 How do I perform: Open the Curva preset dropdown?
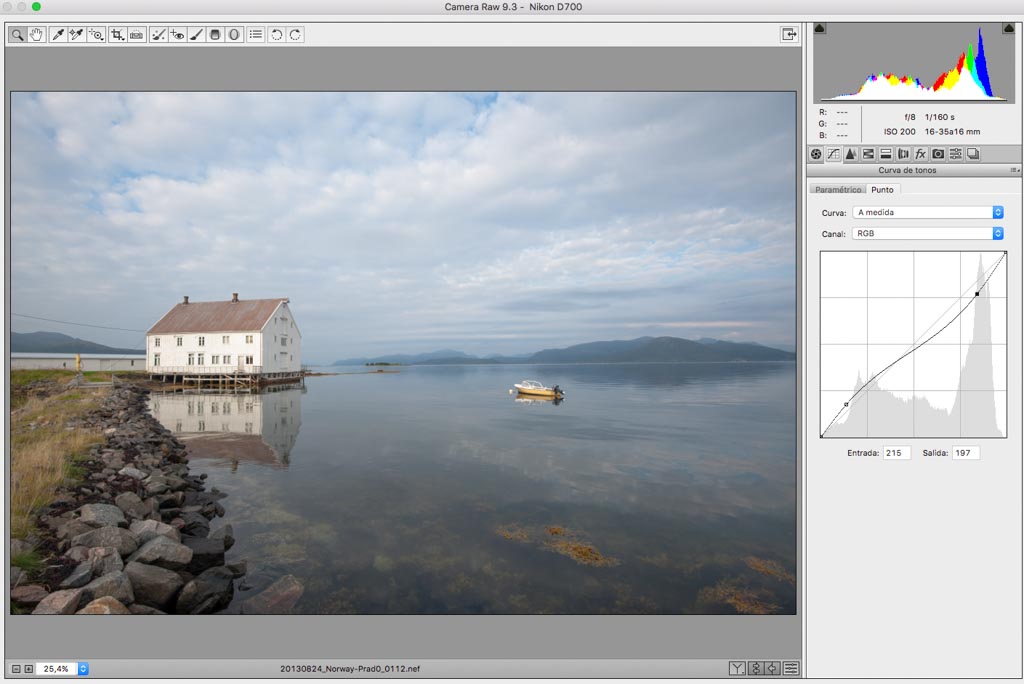tap(927, 212)
